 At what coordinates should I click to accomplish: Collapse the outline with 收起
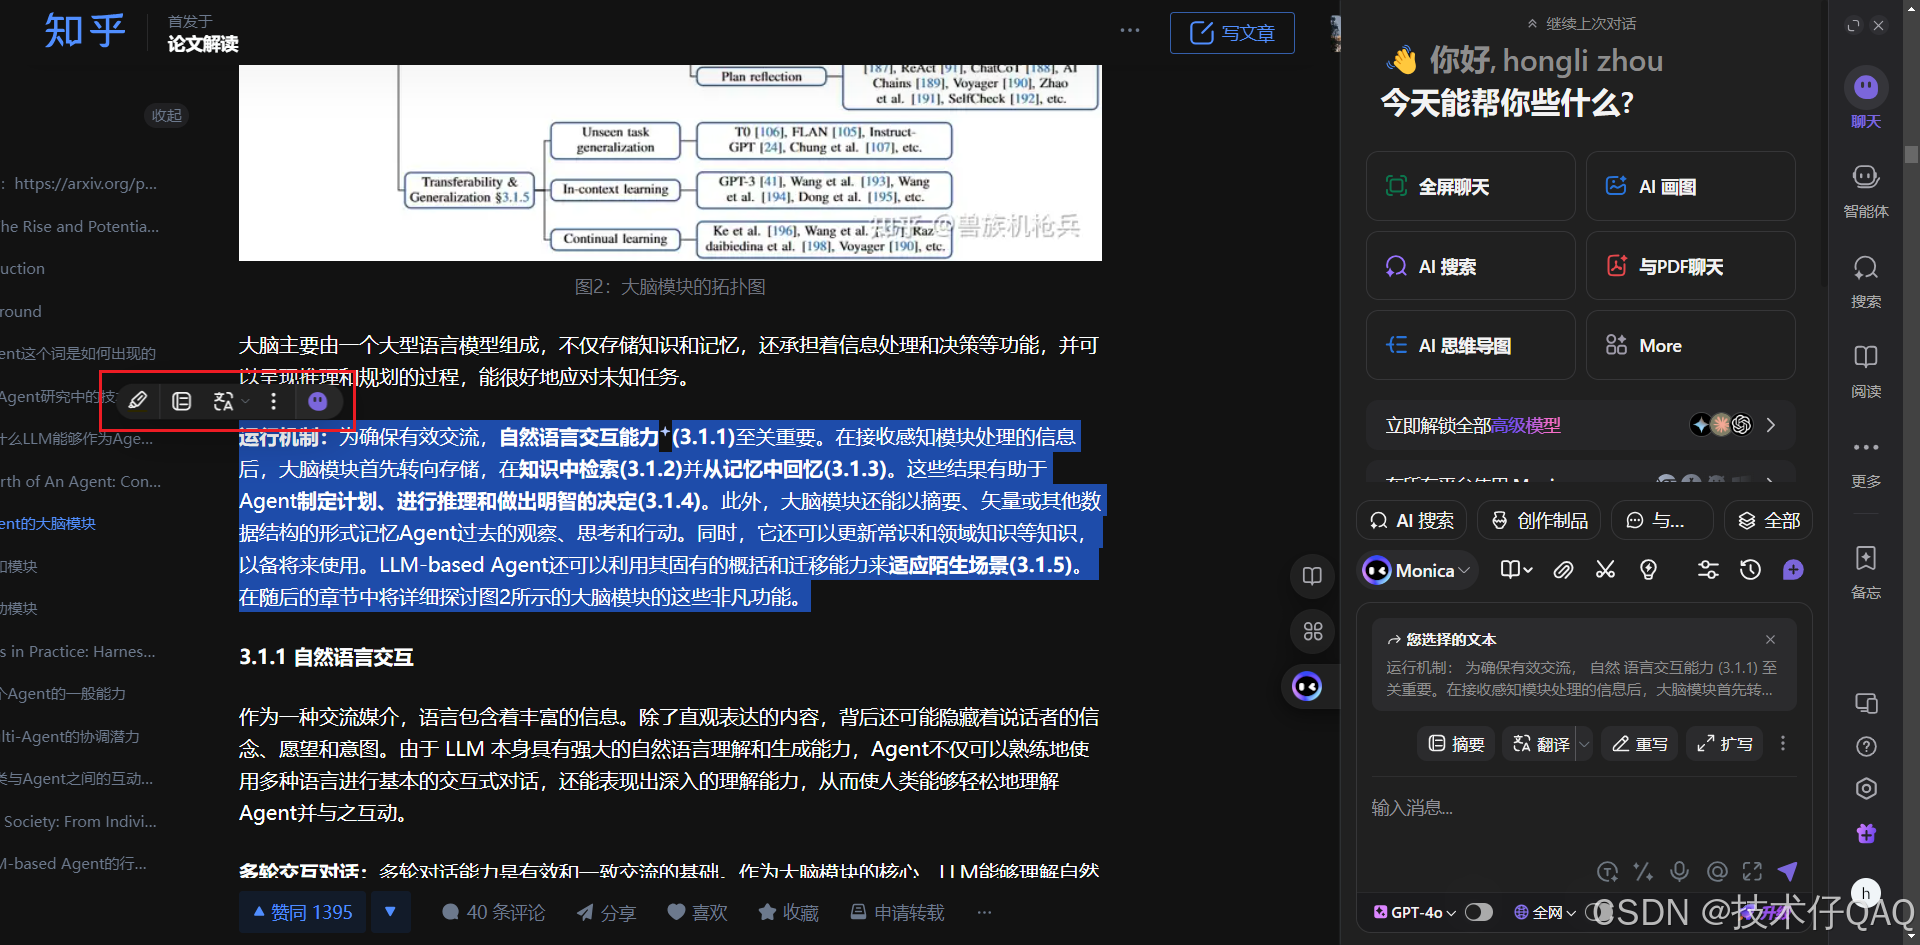click(167, 115)
